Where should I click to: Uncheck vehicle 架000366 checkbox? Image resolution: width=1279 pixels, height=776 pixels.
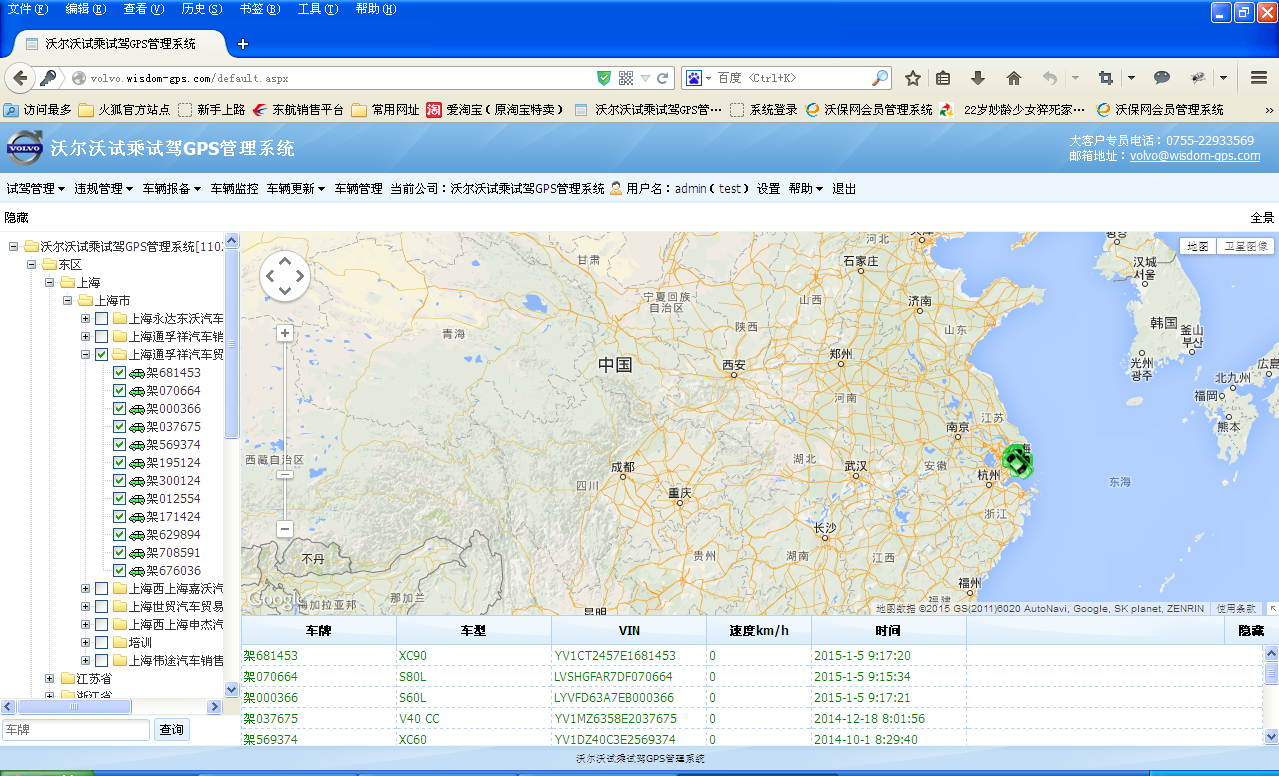[x=120, y=409]
